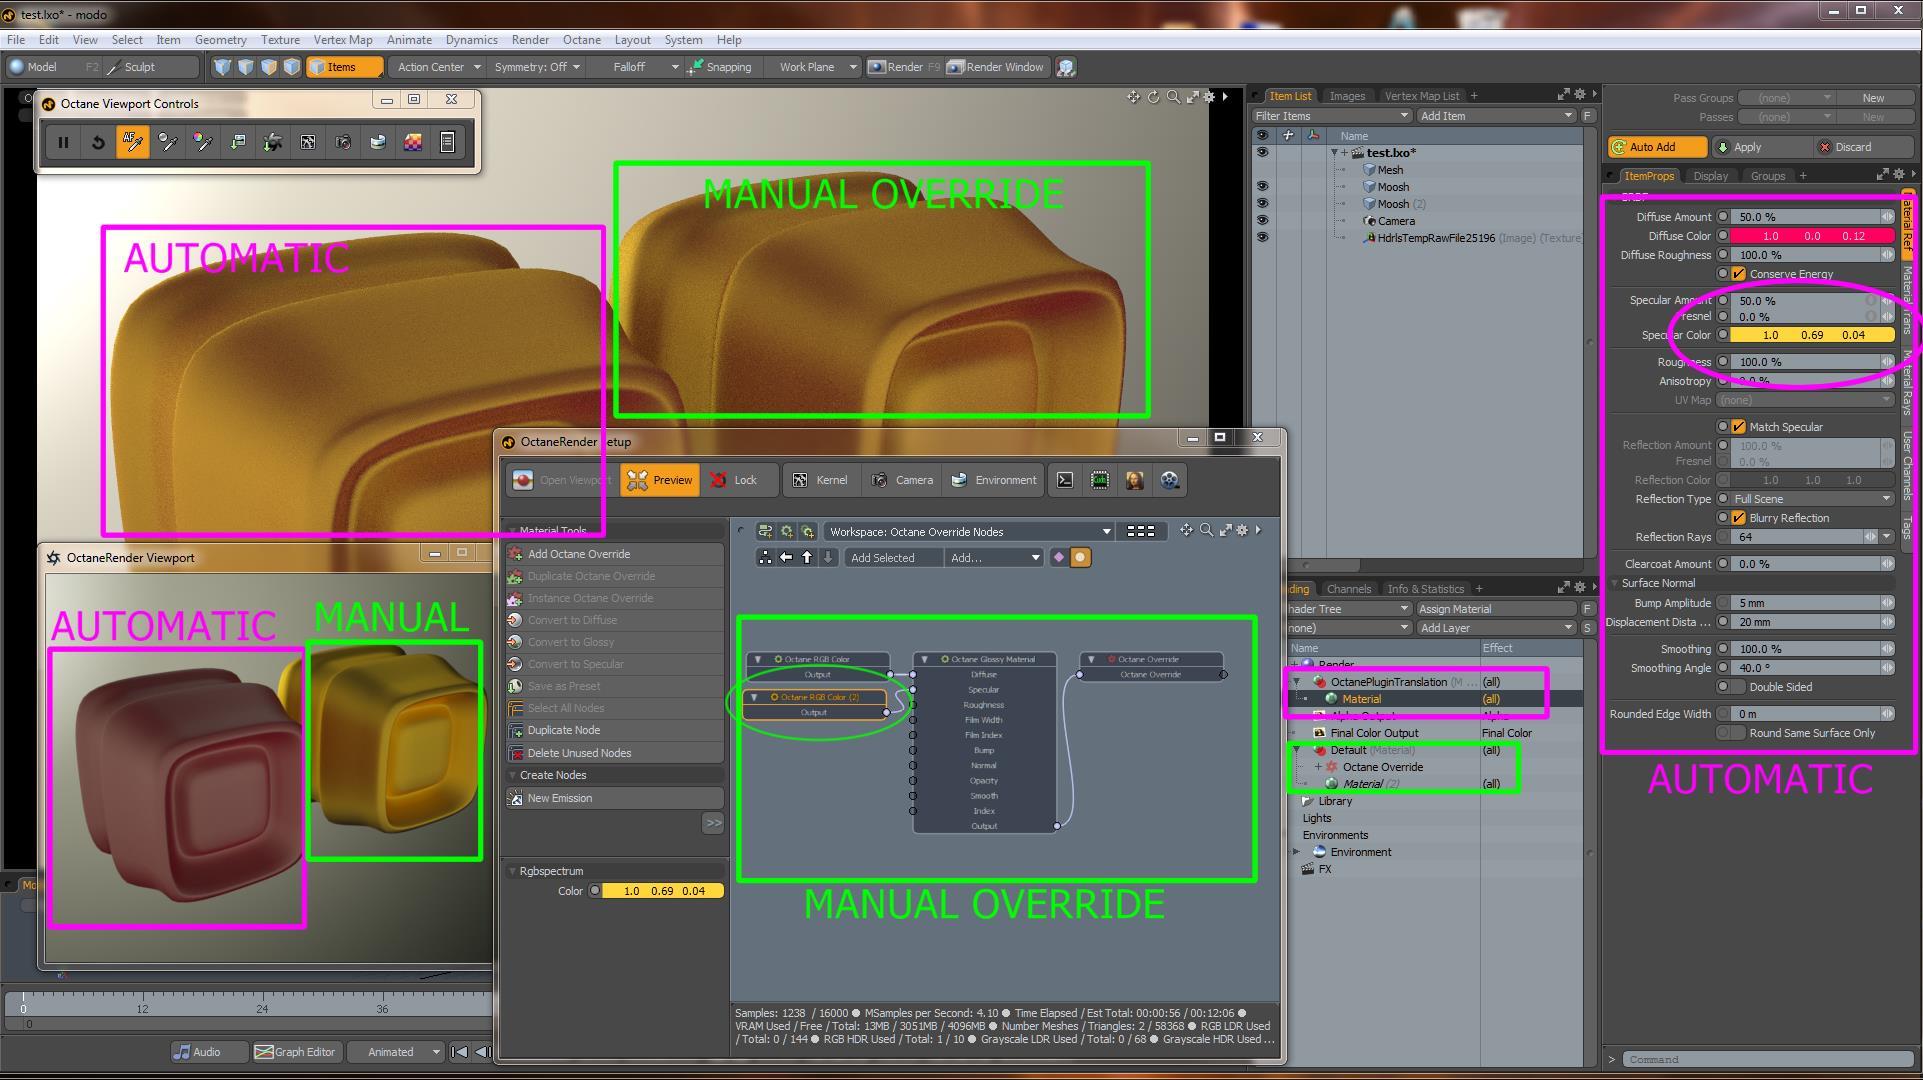Image resolution: width=1923 pixels, height=1080 pixels.
Task: Pause rendering in Octane Viewport Controls
Action: [63, 142]
